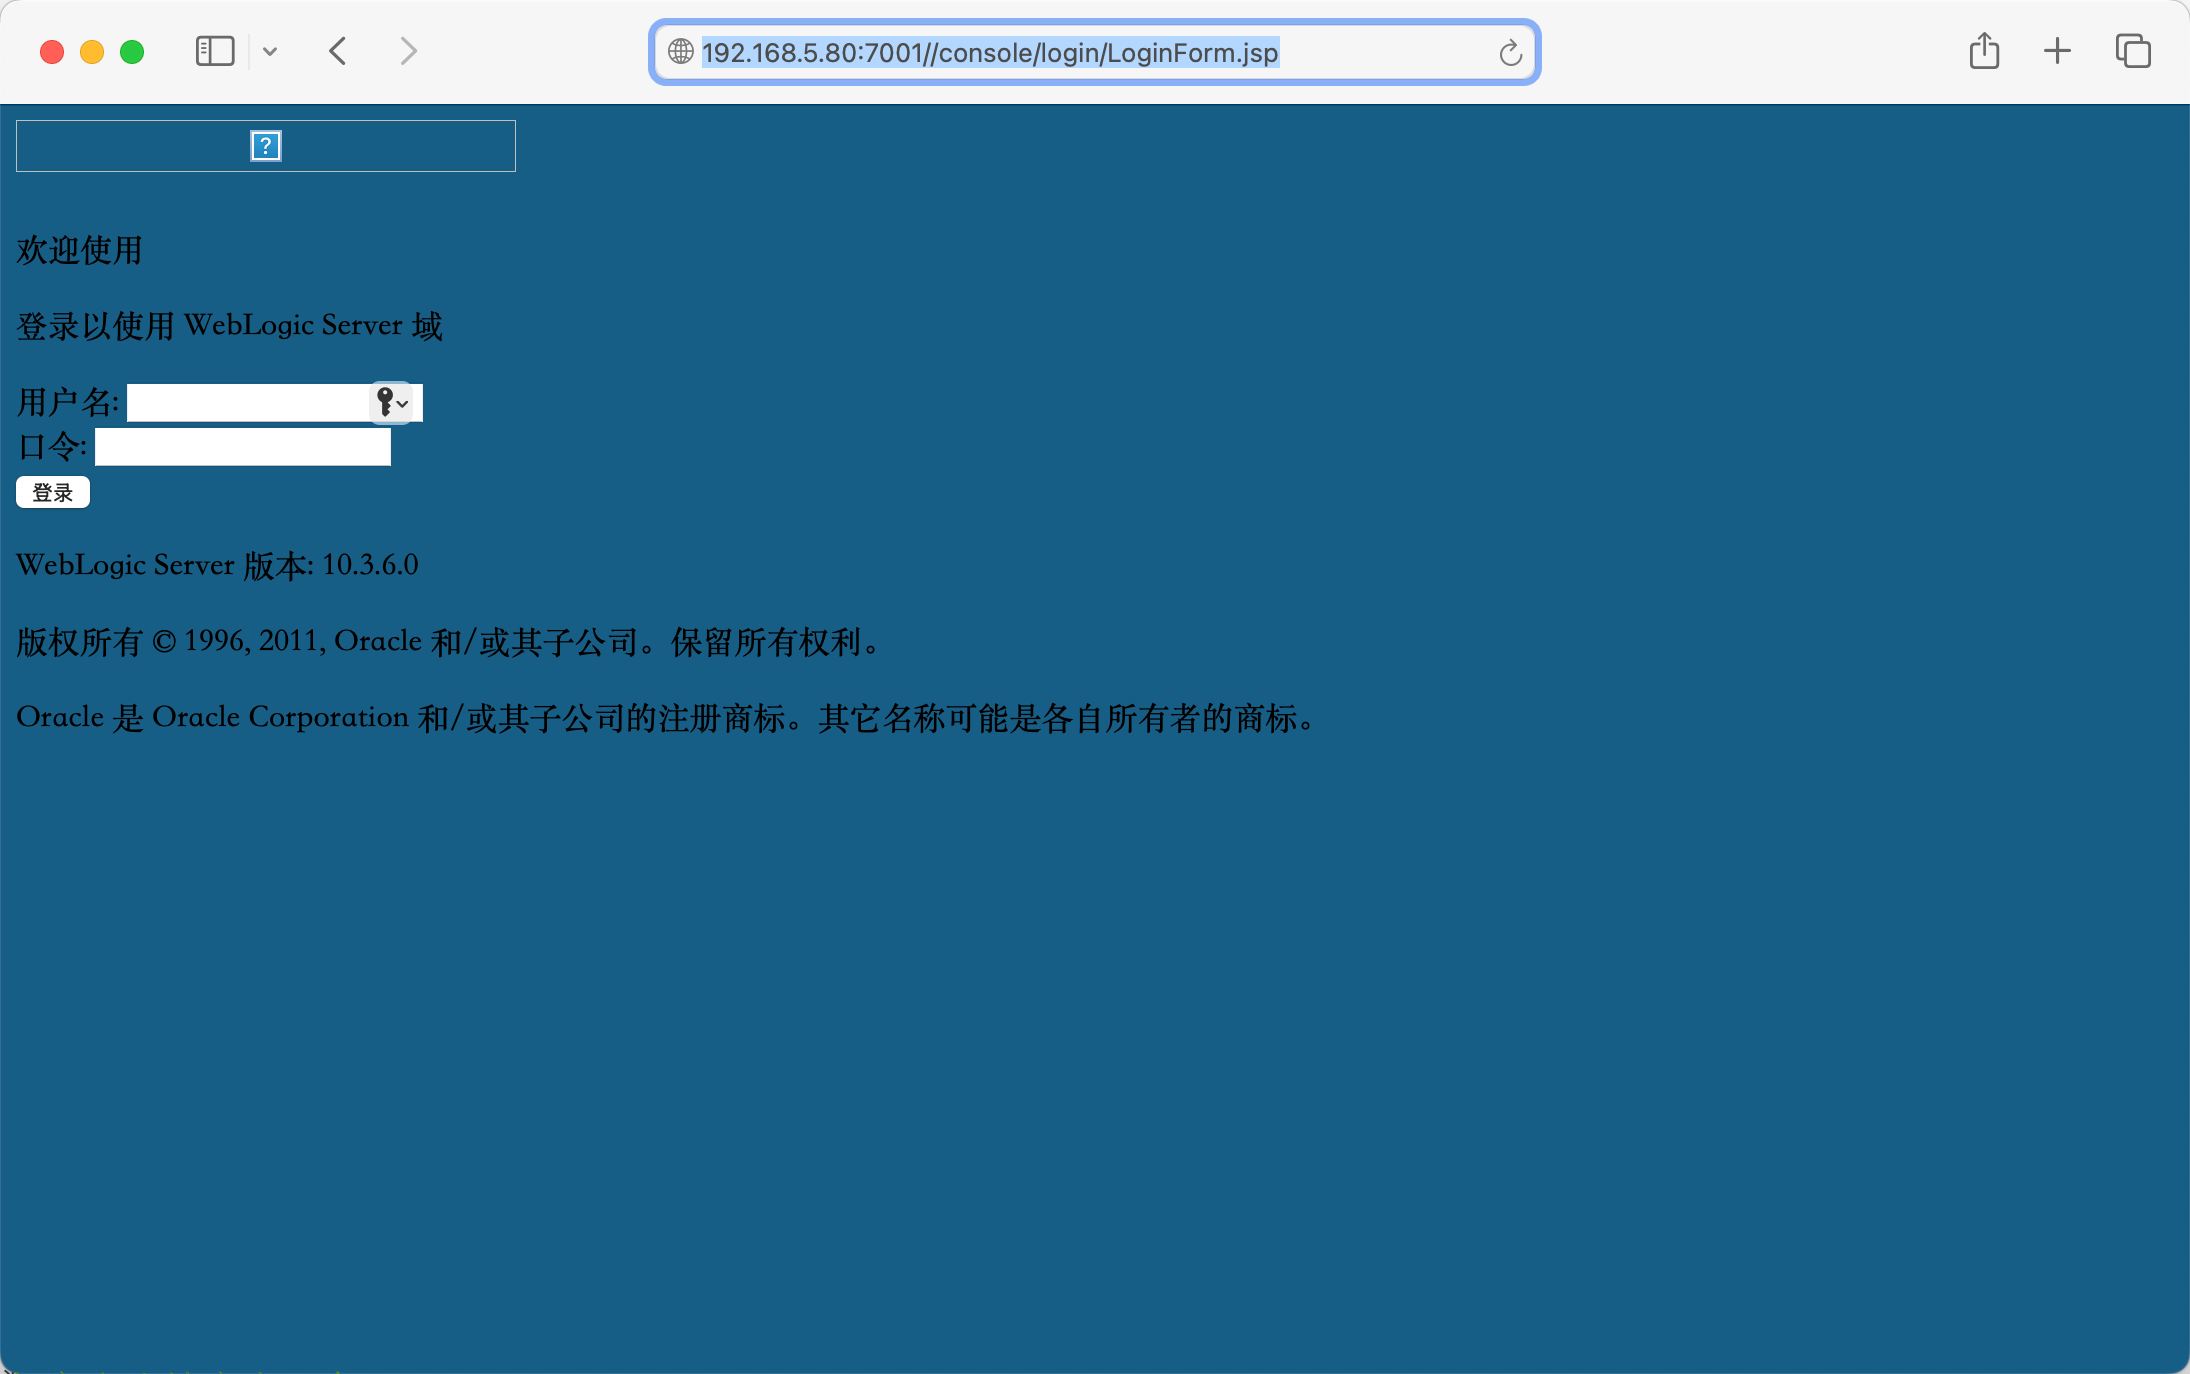Click the WebLogic Server 版本 text line
The width and height of the screenshot is (2190, 1374).
pos(217,565)
